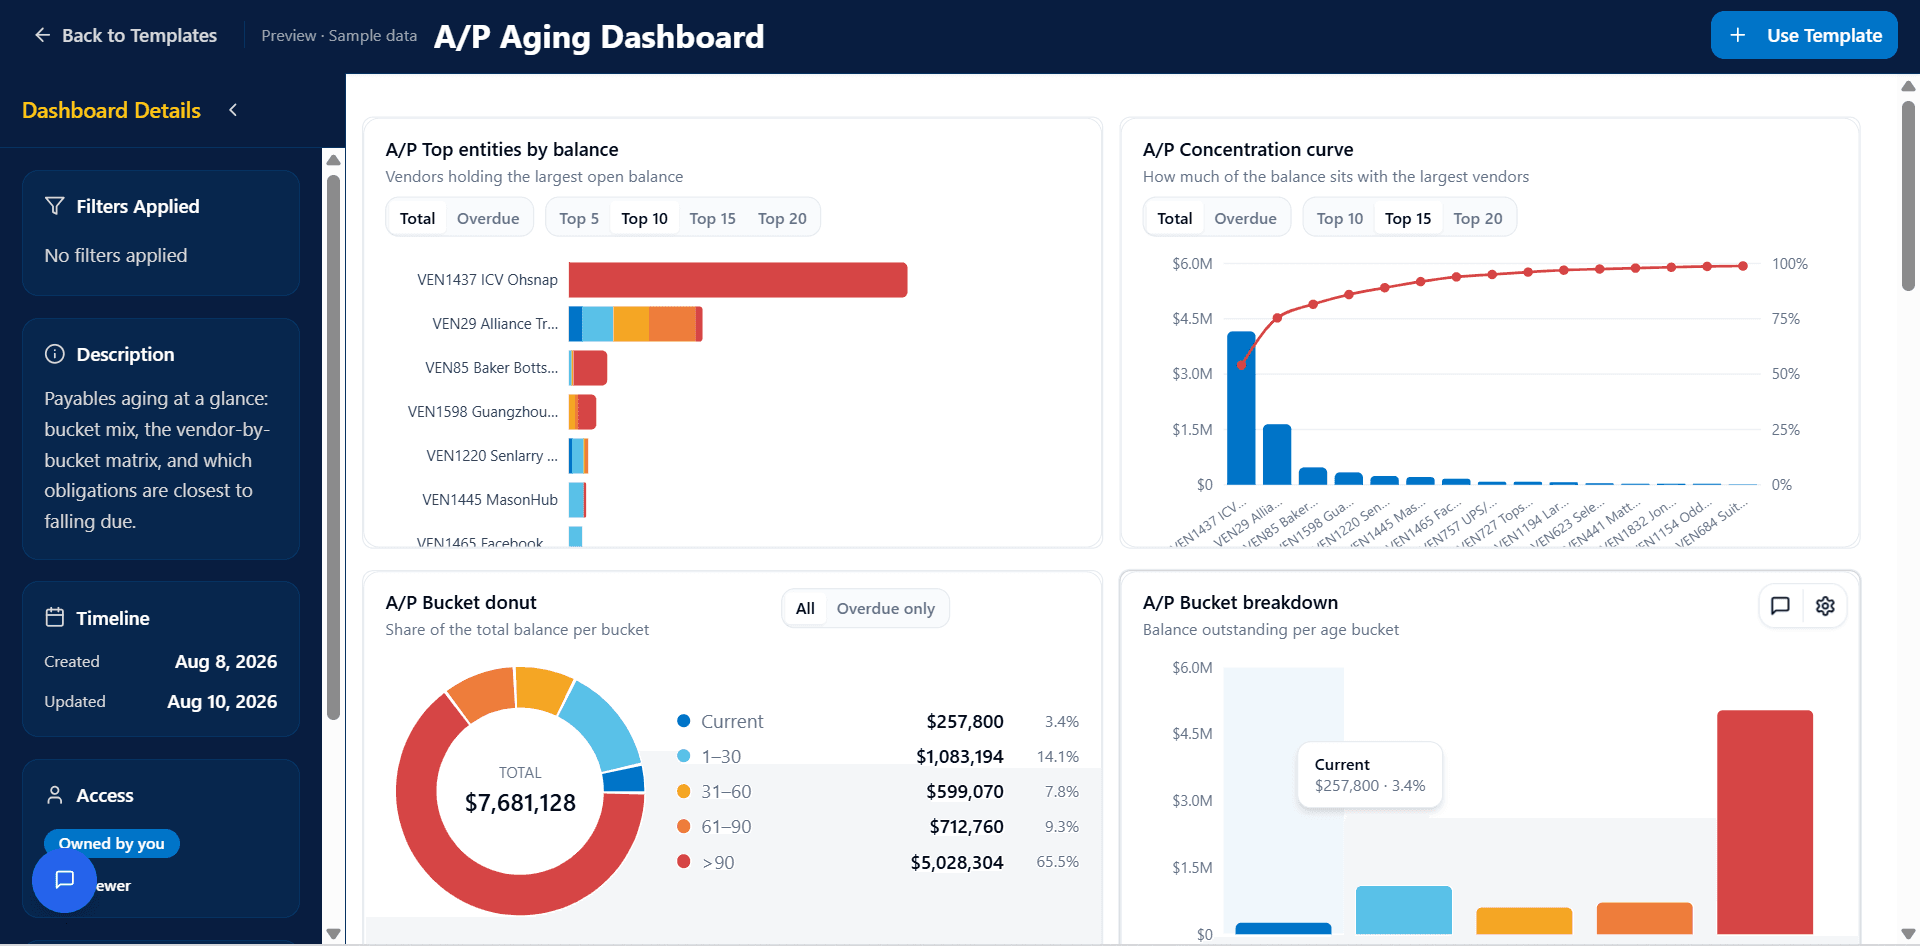This screenshot has height=946, width=1920.
Task: Collapse the Dashboard Details panel chevron
Action: tap(233, 110)
